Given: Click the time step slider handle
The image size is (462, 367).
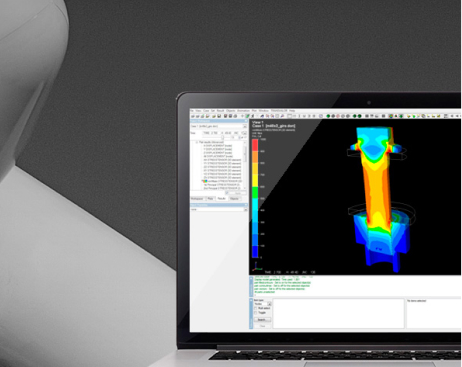Looking at the screenshot, I should [223, 137].
